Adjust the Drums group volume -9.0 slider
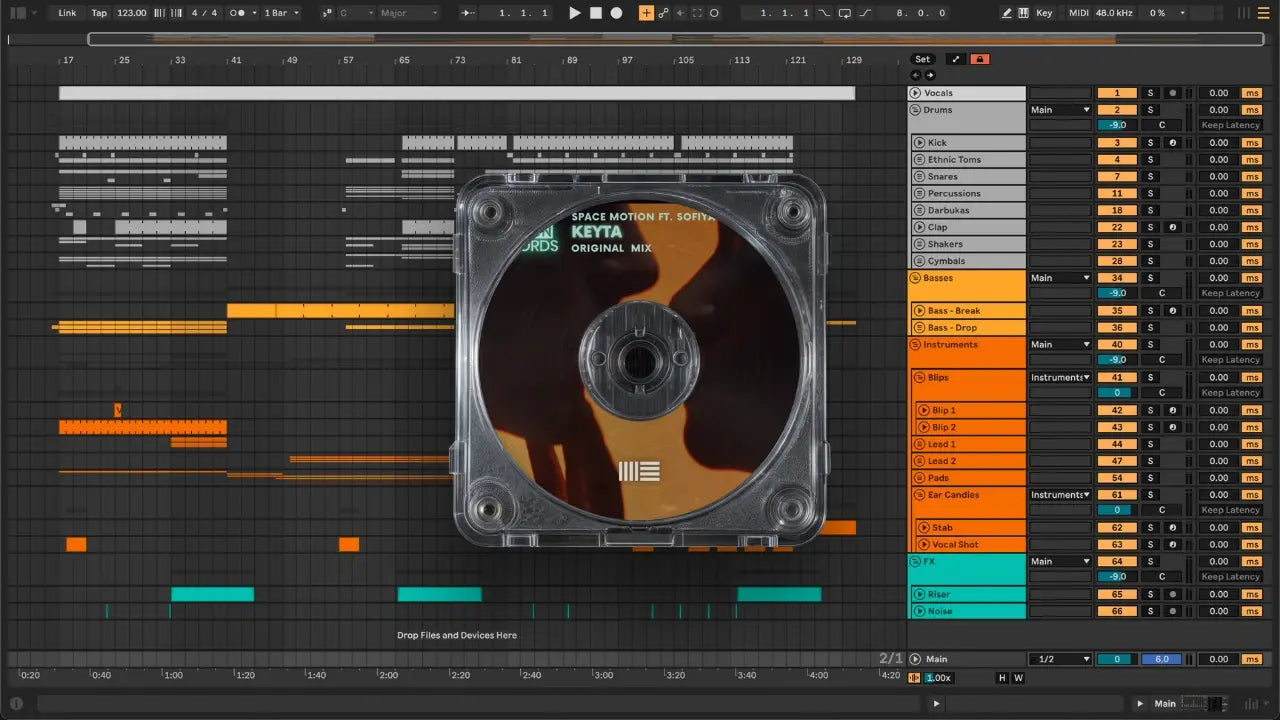This screenshot has width=1280, height=720. [x=1117, y=125]
